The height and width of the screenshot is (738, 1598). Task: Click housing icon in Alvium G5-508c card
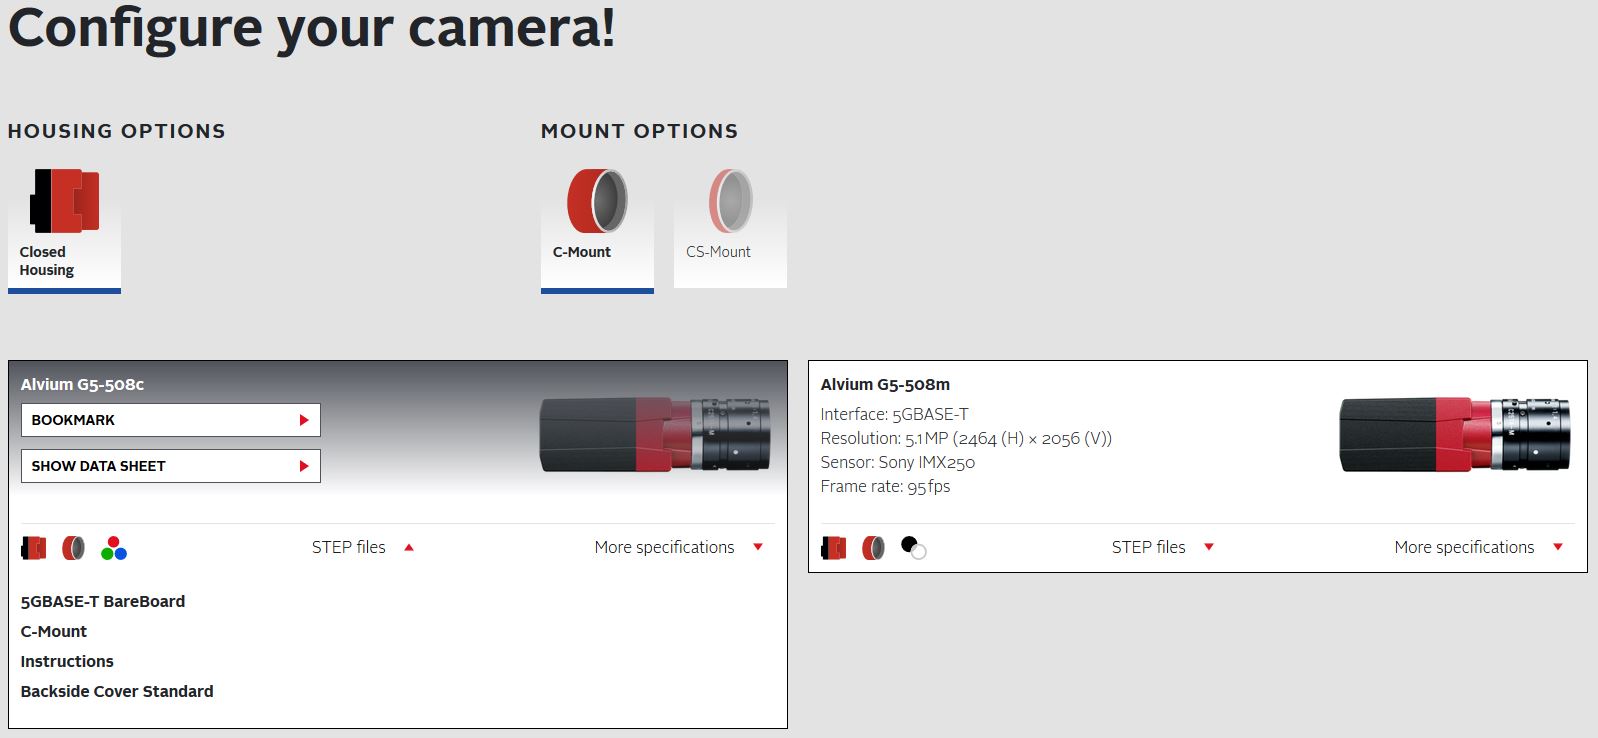click(34, 548)
